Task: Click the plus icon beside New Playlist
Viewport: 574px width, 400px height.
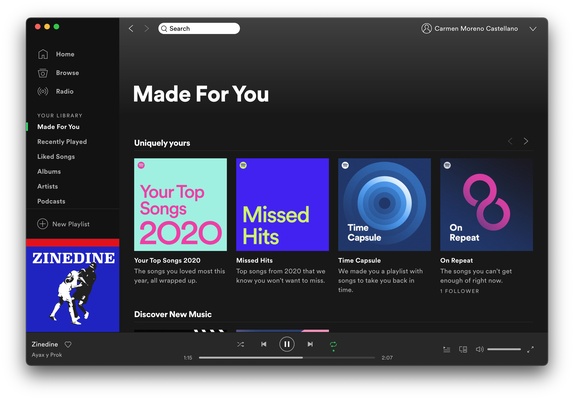Action: (42, 224)
